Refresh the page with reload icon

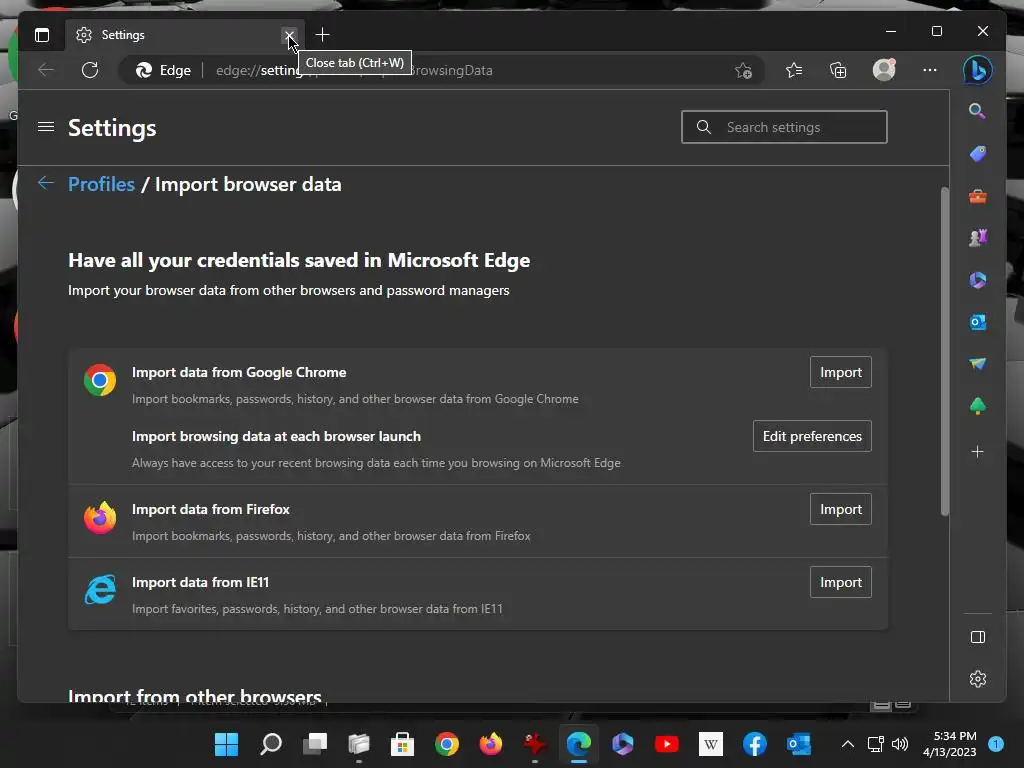[90, 70]
